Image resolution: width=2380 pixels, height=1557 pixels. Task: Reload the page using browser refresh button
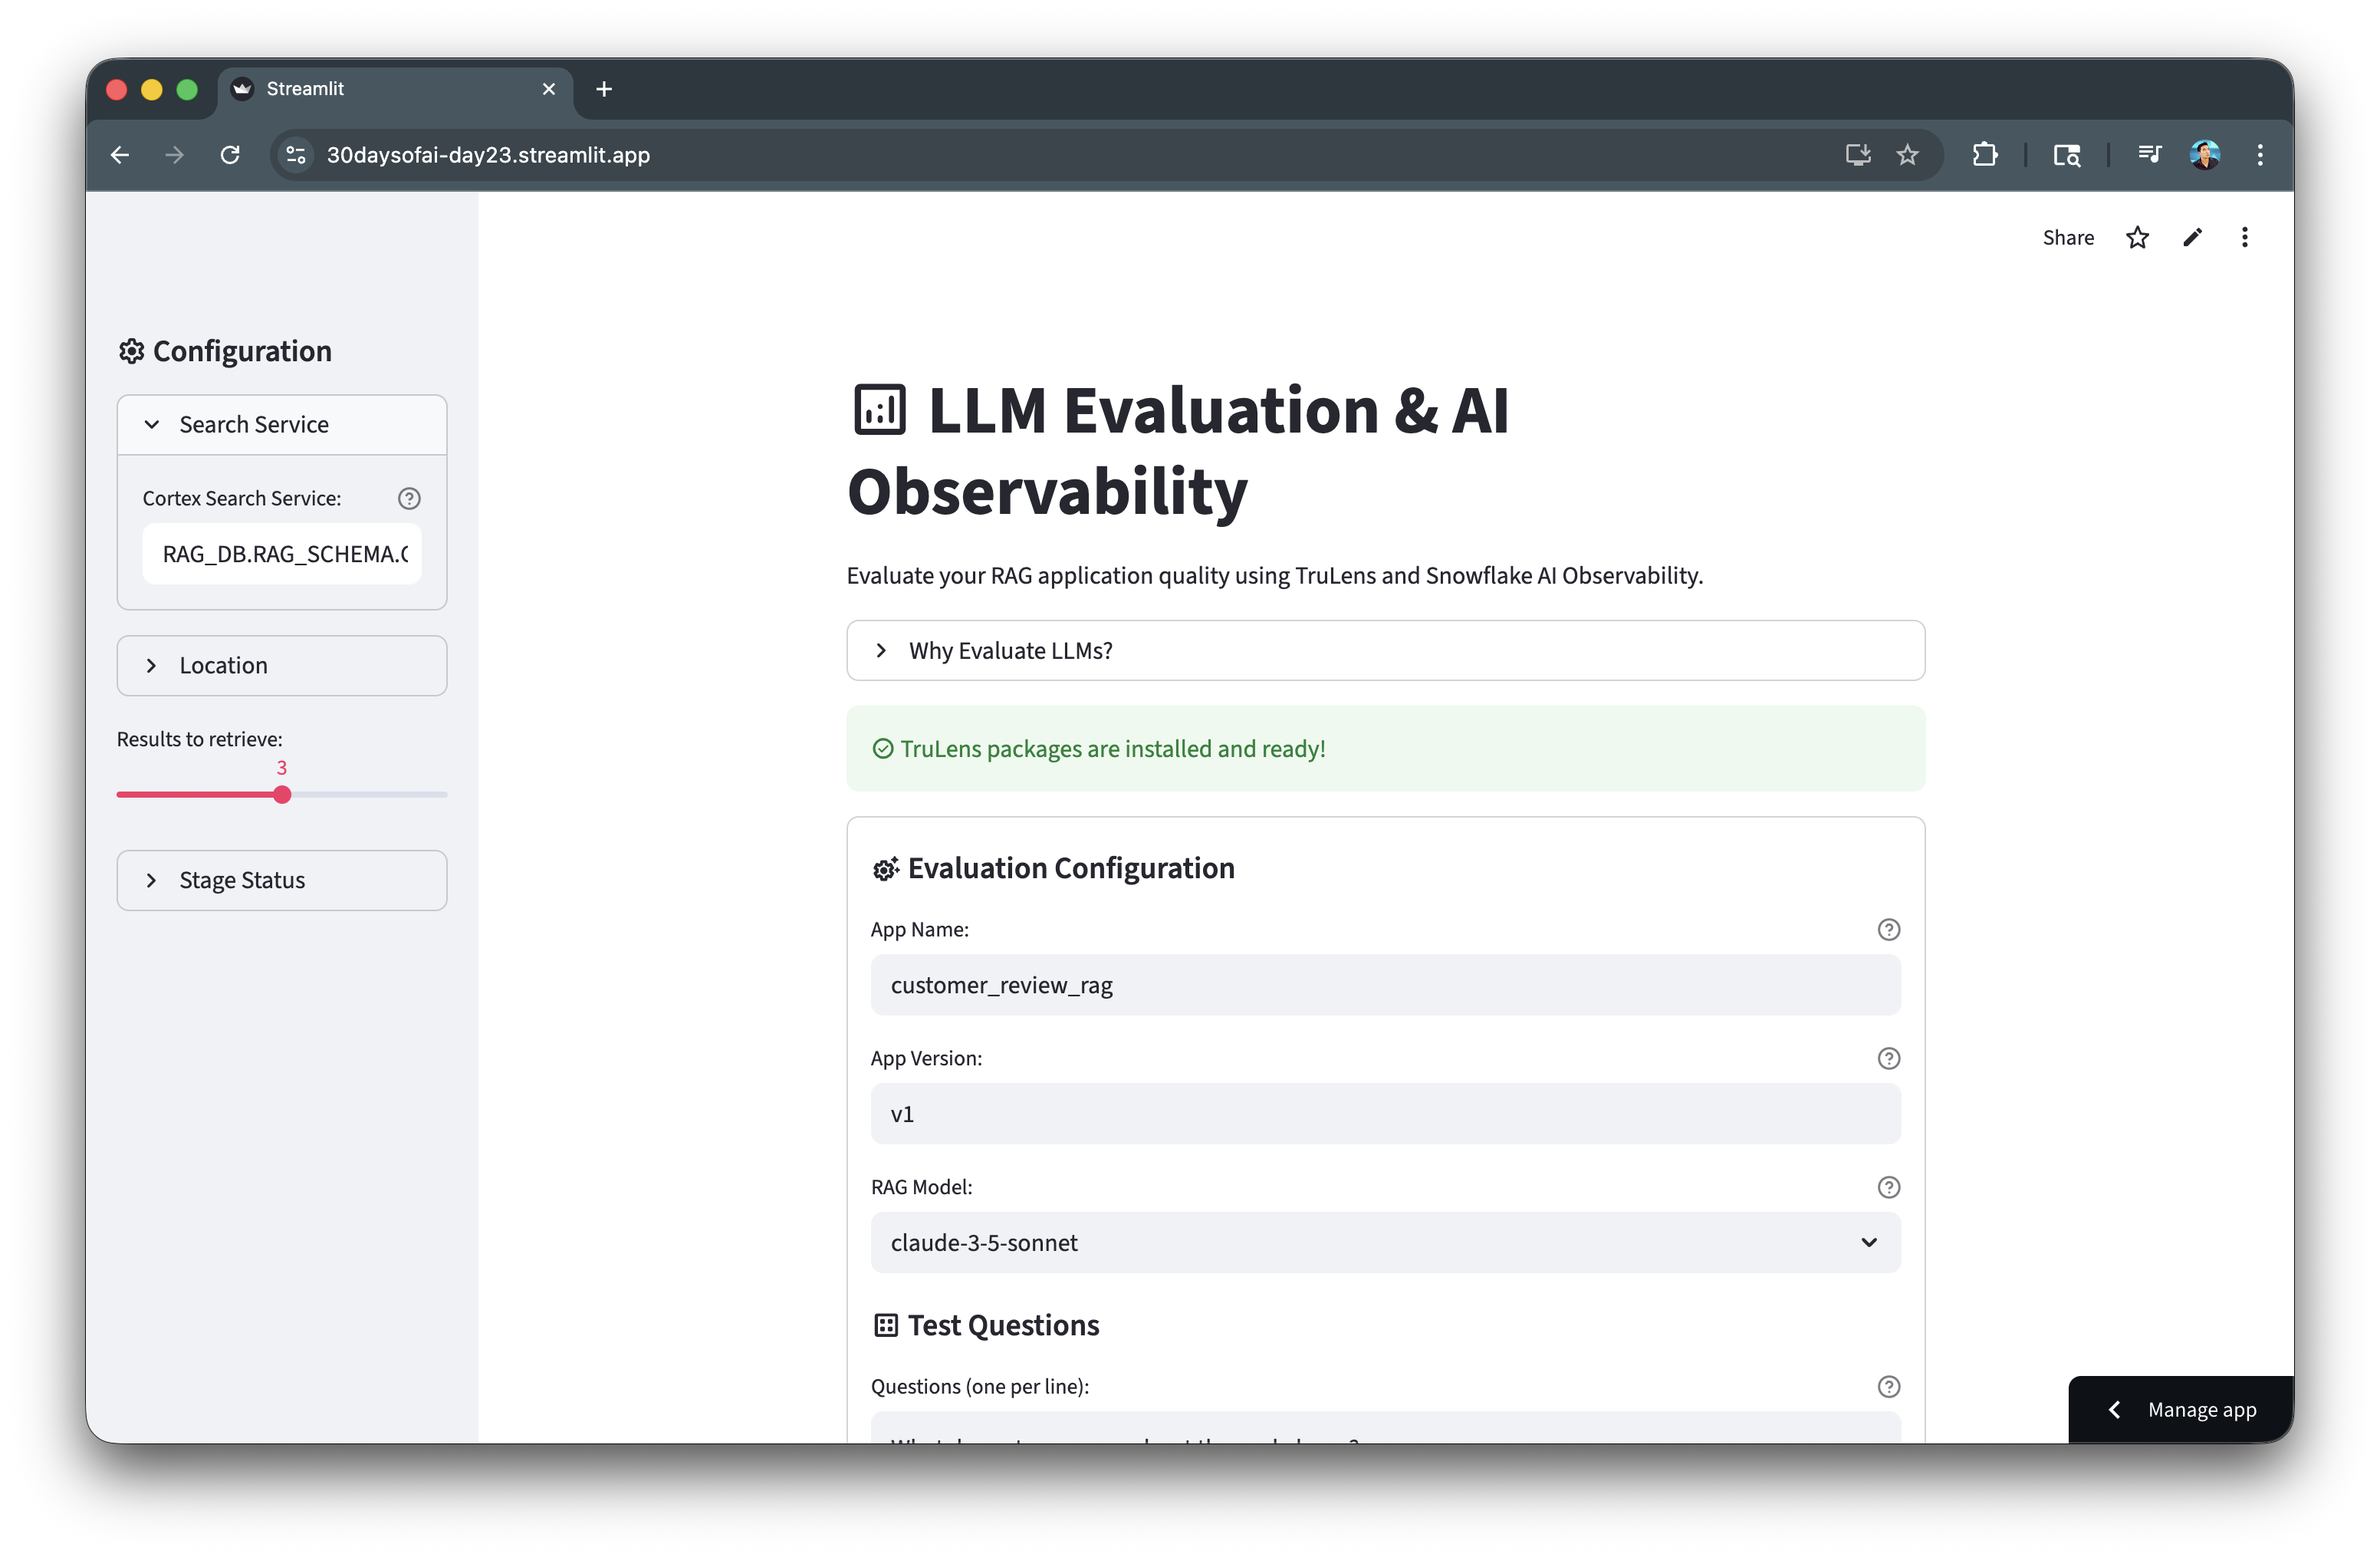(x=230, y=155)
